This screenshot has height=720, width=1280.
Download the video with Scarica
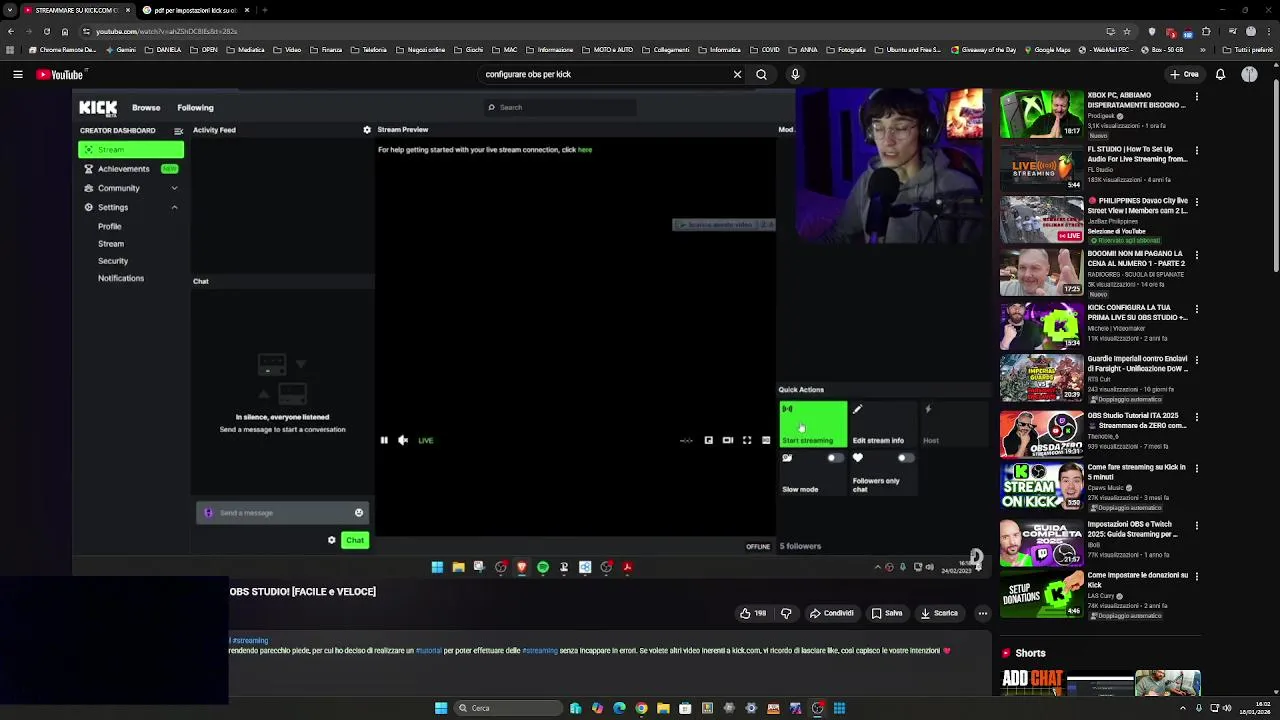pyautogui.click(x=940, y=613)
